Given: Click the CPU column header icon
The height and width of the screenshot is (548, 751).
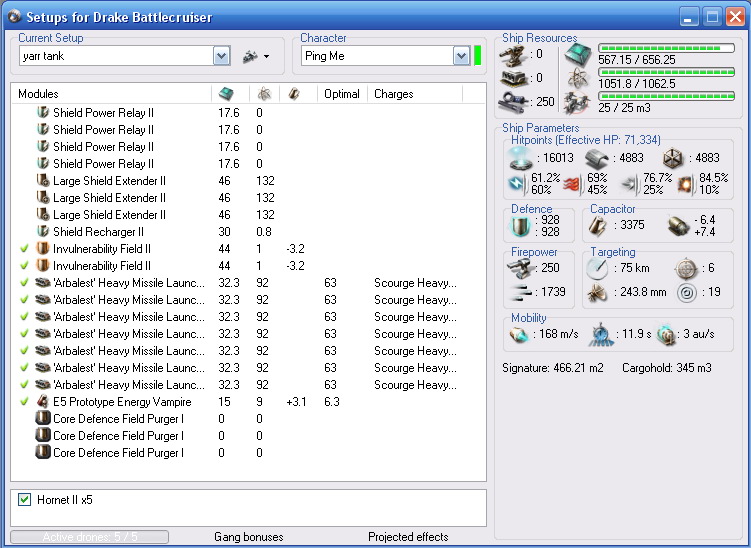Looking at the screenshot, I should 227,94.
